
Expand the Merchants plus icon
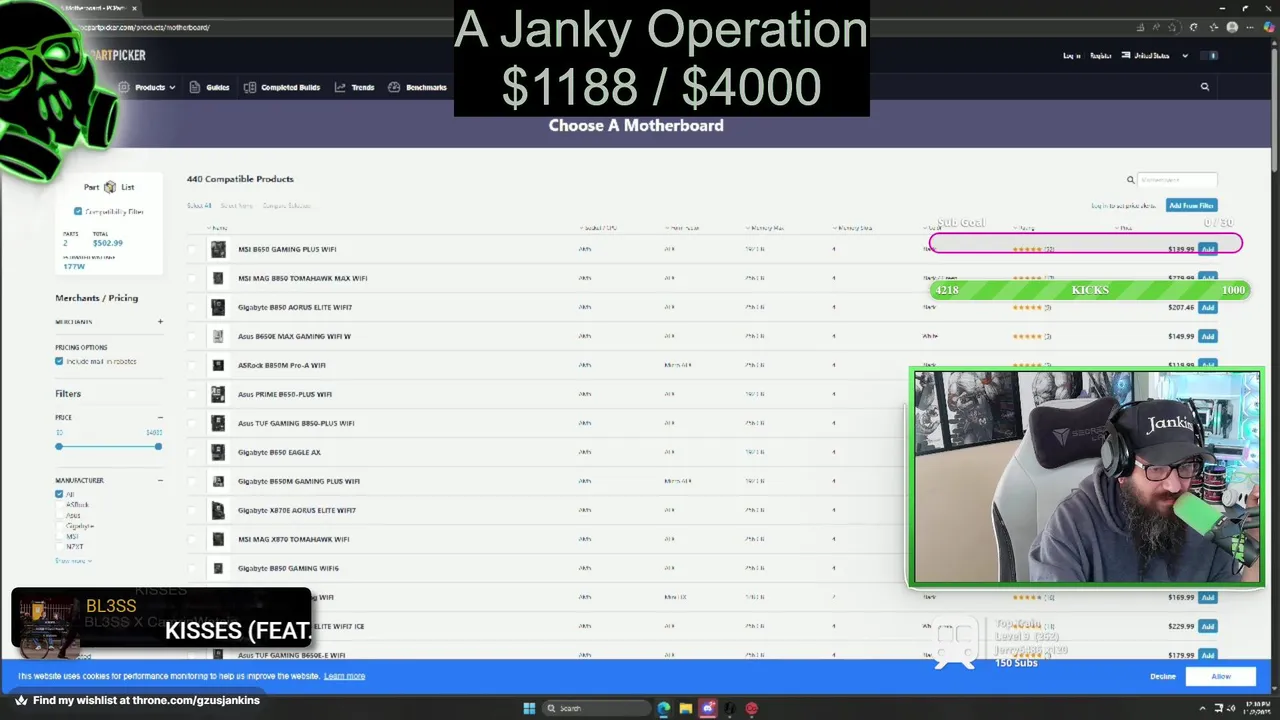tap(160, 322)
